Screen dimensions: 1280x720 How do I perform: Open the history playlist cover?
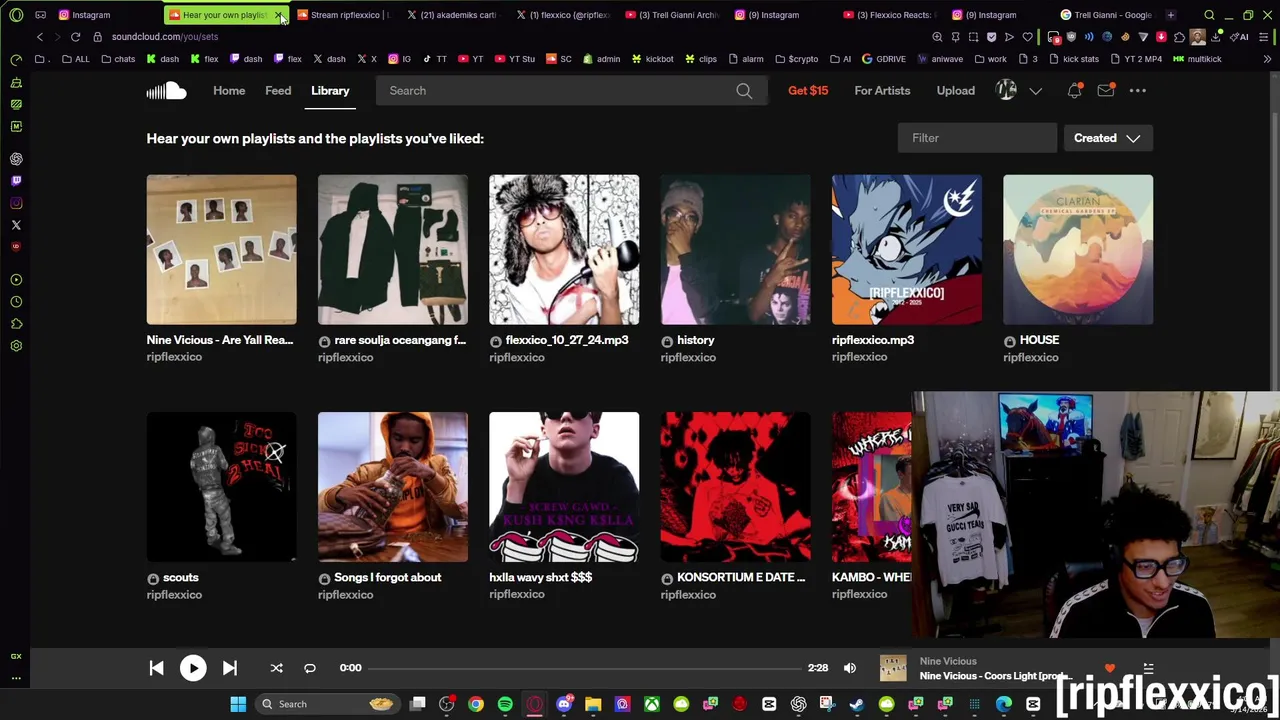click(735, 250)
